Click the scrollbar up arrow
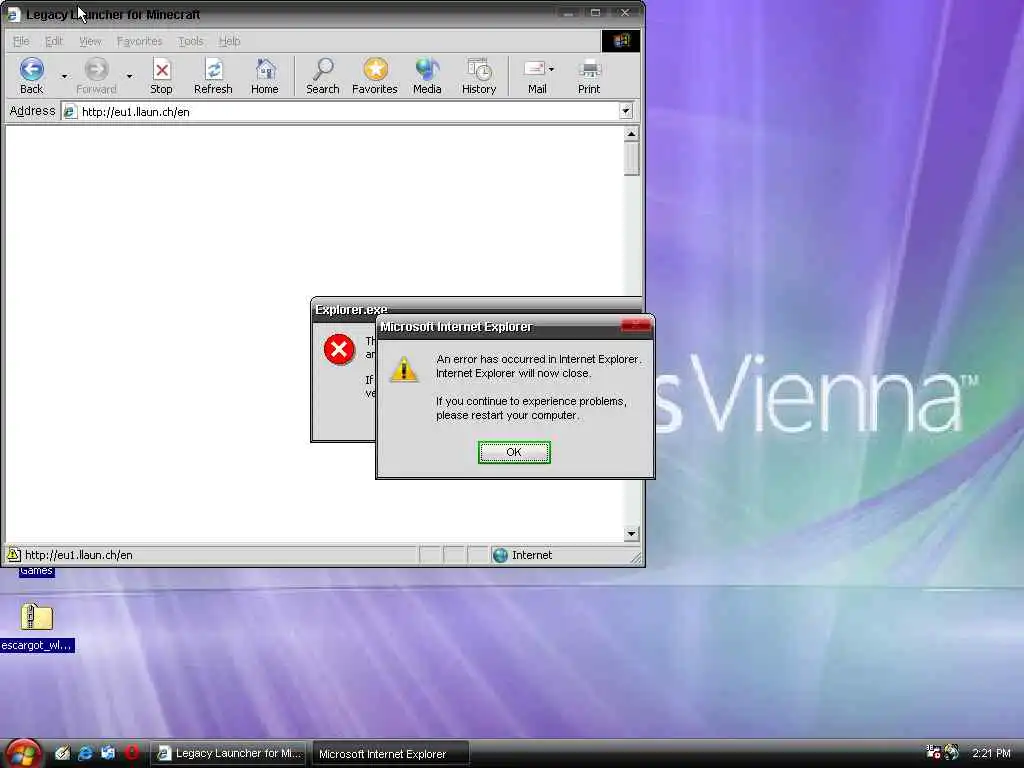 (631, 135)
